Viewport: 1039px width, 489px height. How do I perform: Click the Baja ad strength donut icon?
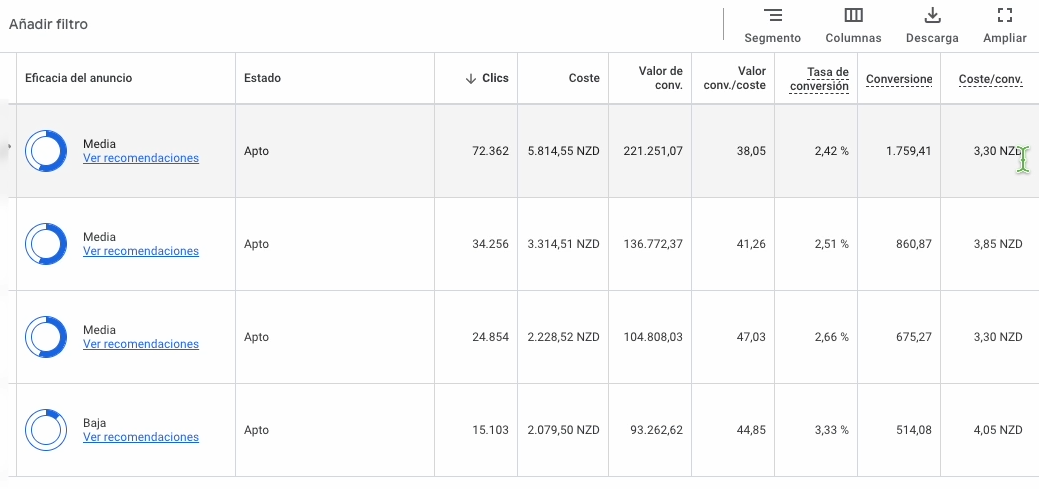[x=46, y=430]
